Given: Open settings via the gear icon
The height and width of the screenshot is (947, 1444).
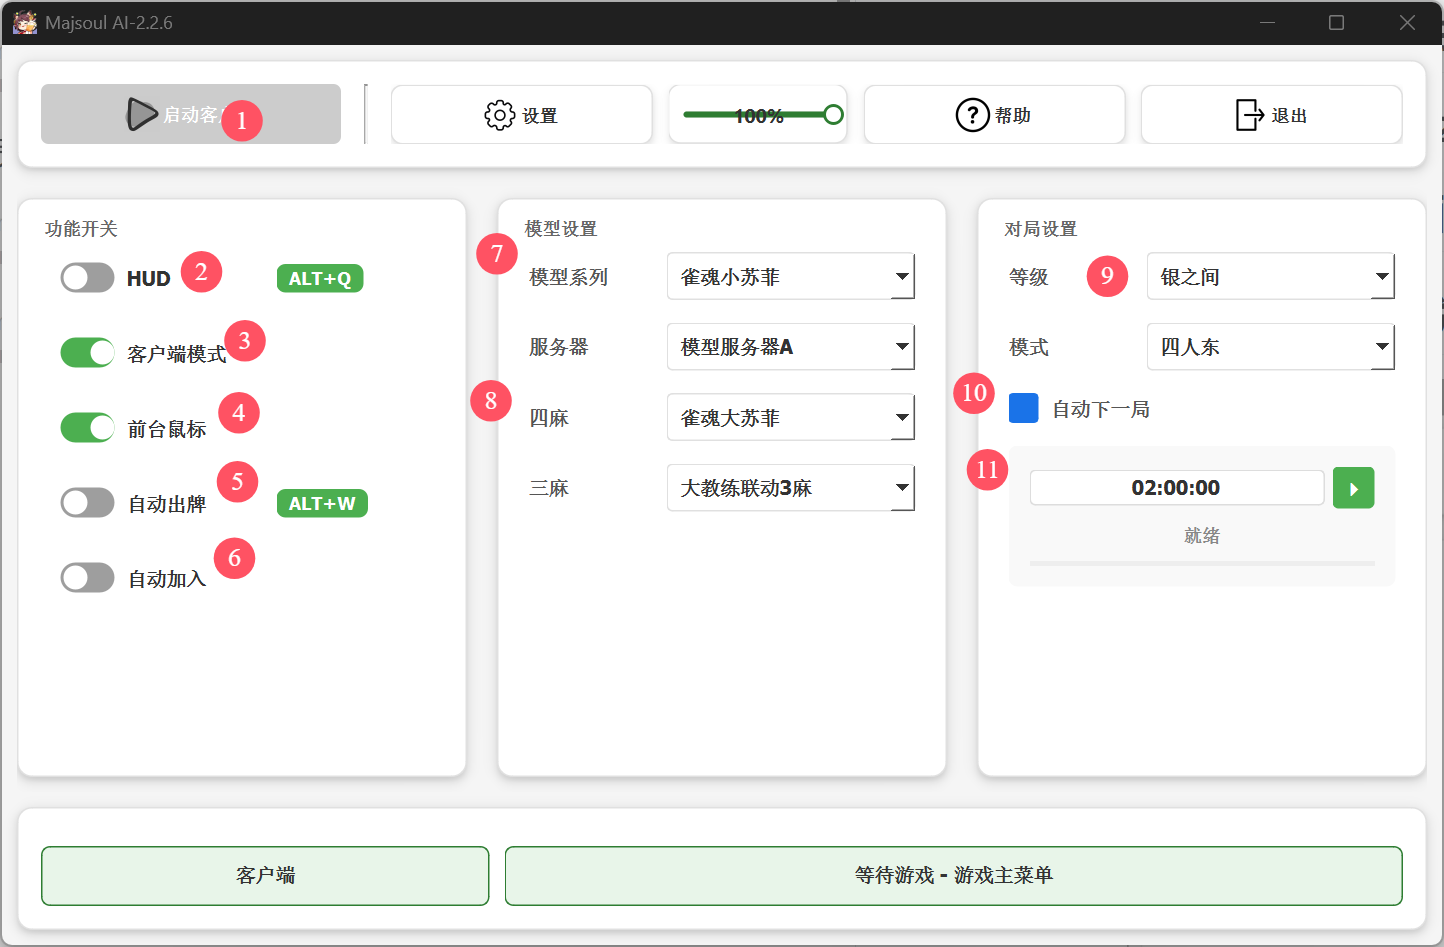Looking at the screenshot, I should pos(499,115).
